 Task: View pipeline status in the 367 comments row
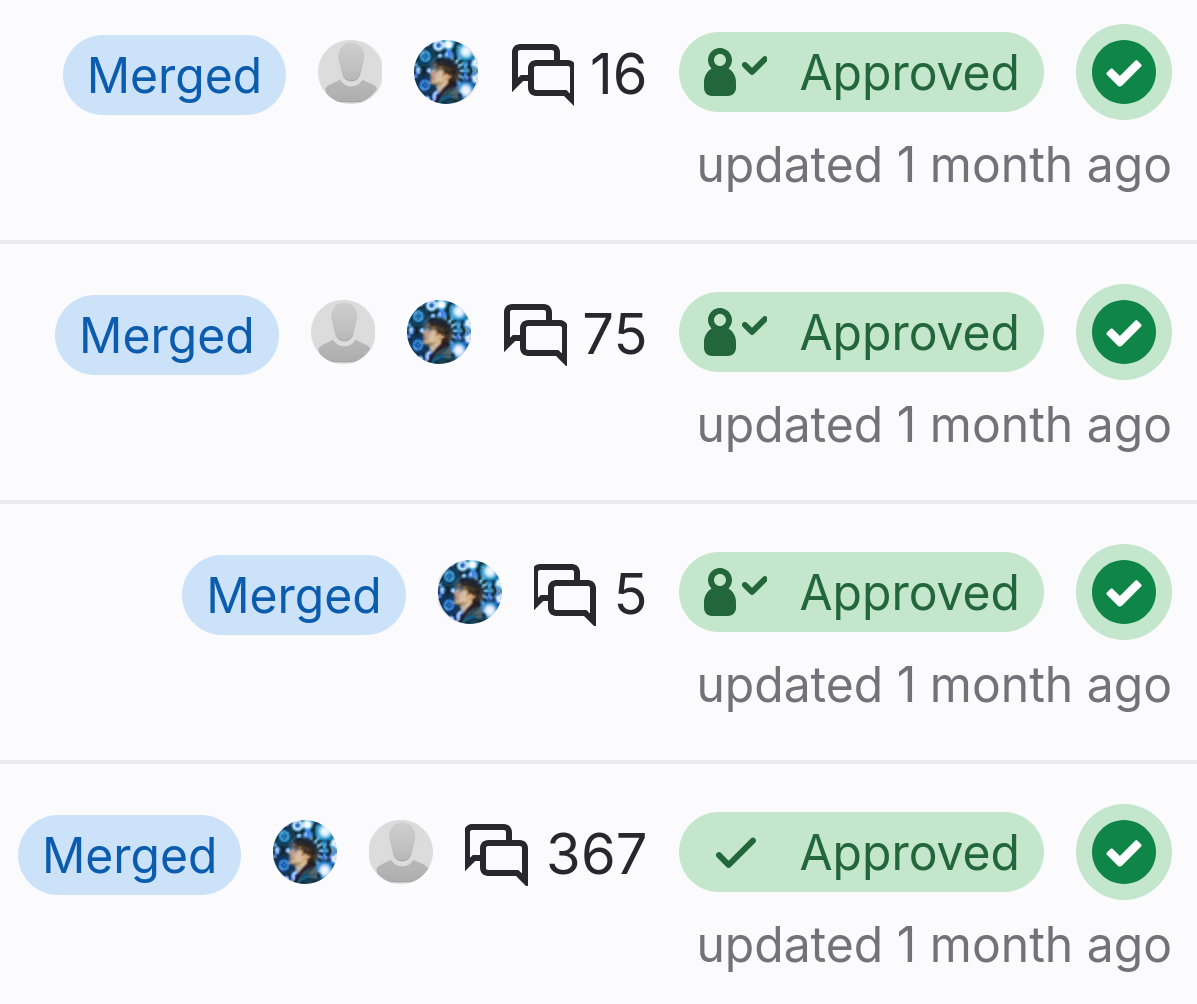coord(1123,852)
